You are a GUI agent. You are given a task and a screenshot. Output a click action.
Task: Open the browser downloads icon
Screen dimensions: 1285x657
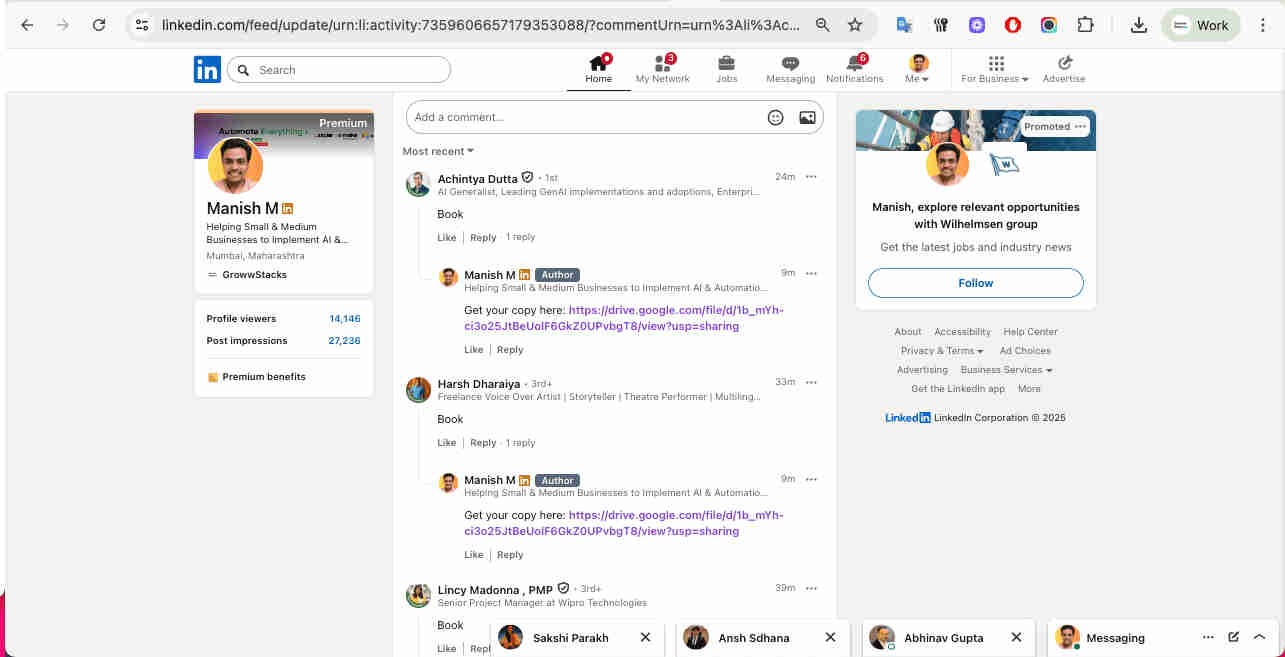[1138, 25]
